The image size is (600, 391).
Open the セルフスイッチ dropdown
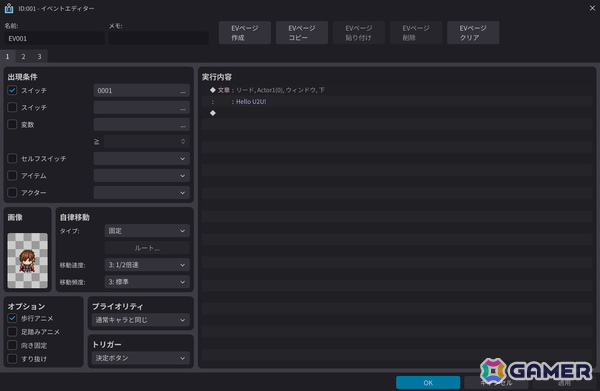142,158
